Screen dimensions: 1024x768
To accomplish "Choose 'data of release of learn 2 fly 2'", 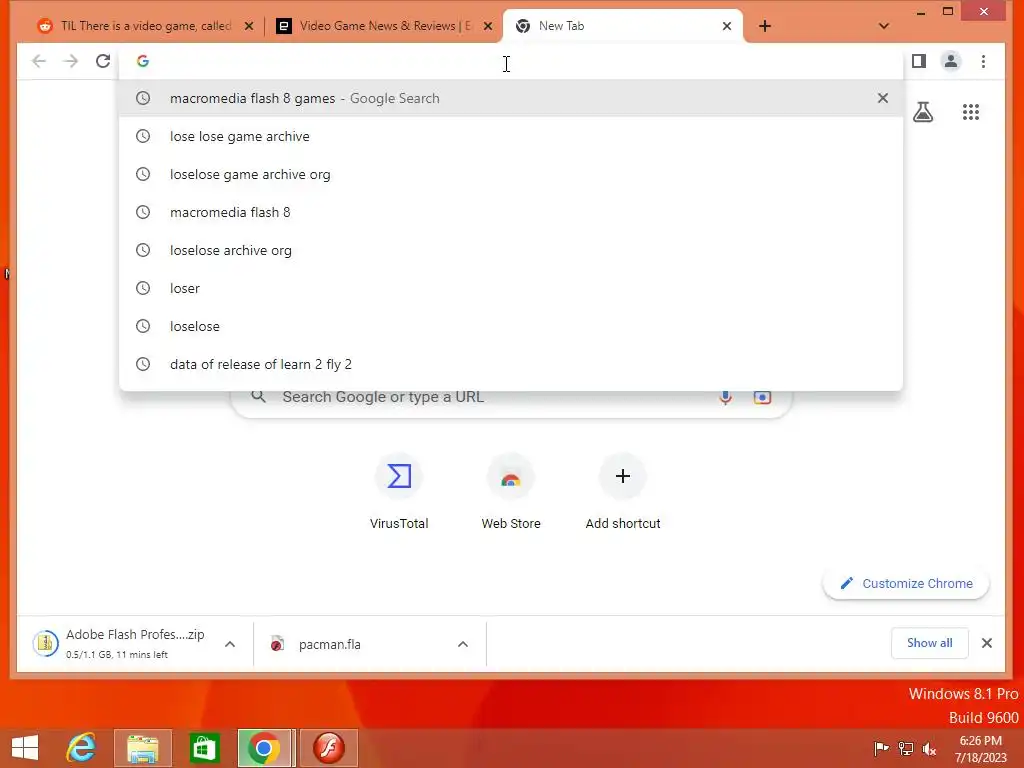I will [511, 364].
